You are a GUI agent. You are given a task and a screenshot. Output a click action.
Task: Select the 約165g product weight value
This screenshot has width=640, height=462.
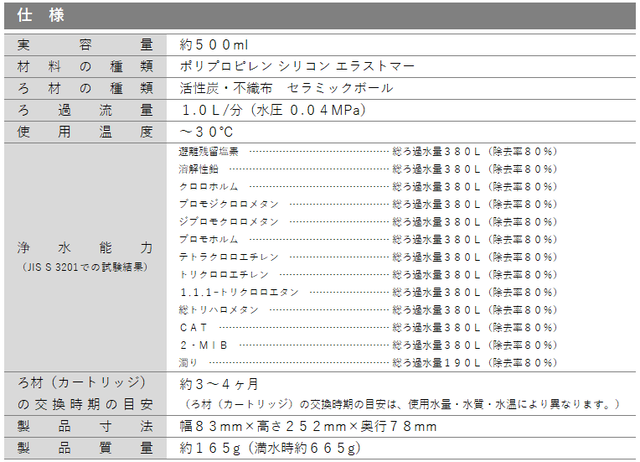pyautogui.click(x=270, y=449)
